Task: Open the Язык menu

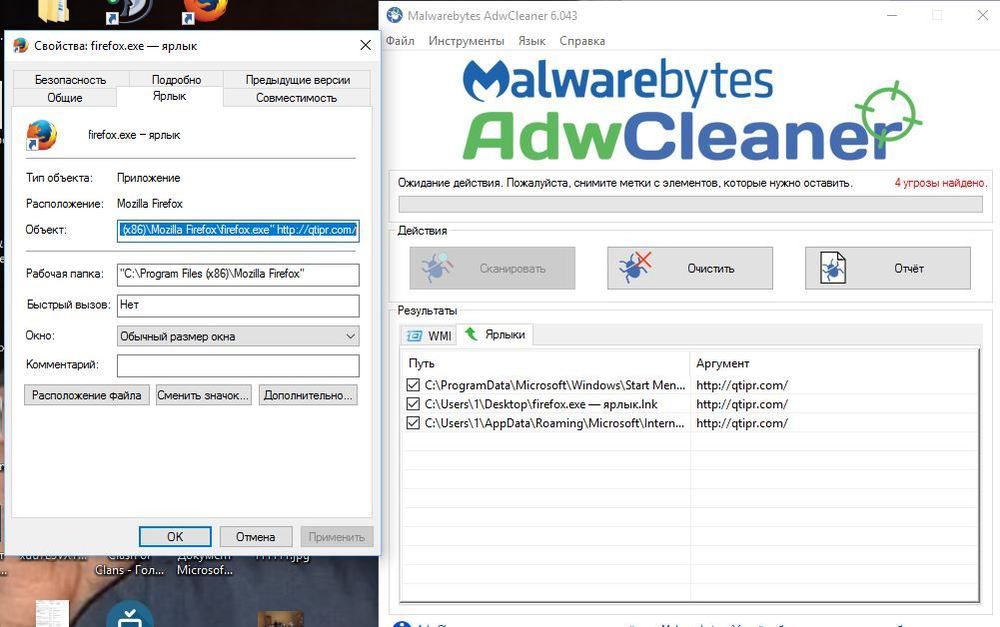Action: (x=531, y=41)
